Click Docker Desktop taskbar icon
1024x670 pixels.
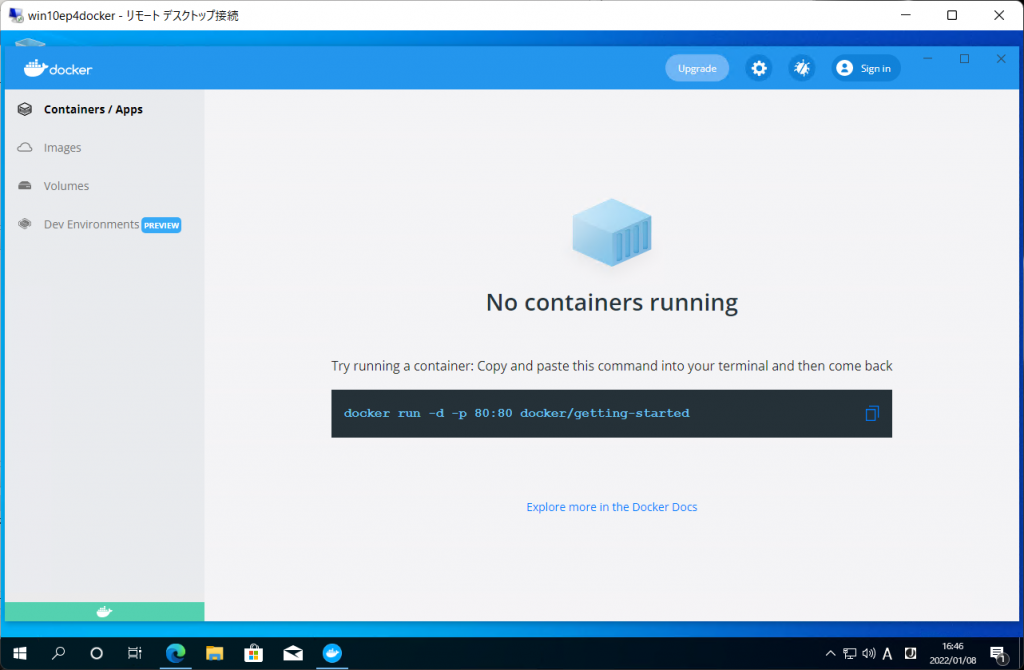tap(332, 653)
